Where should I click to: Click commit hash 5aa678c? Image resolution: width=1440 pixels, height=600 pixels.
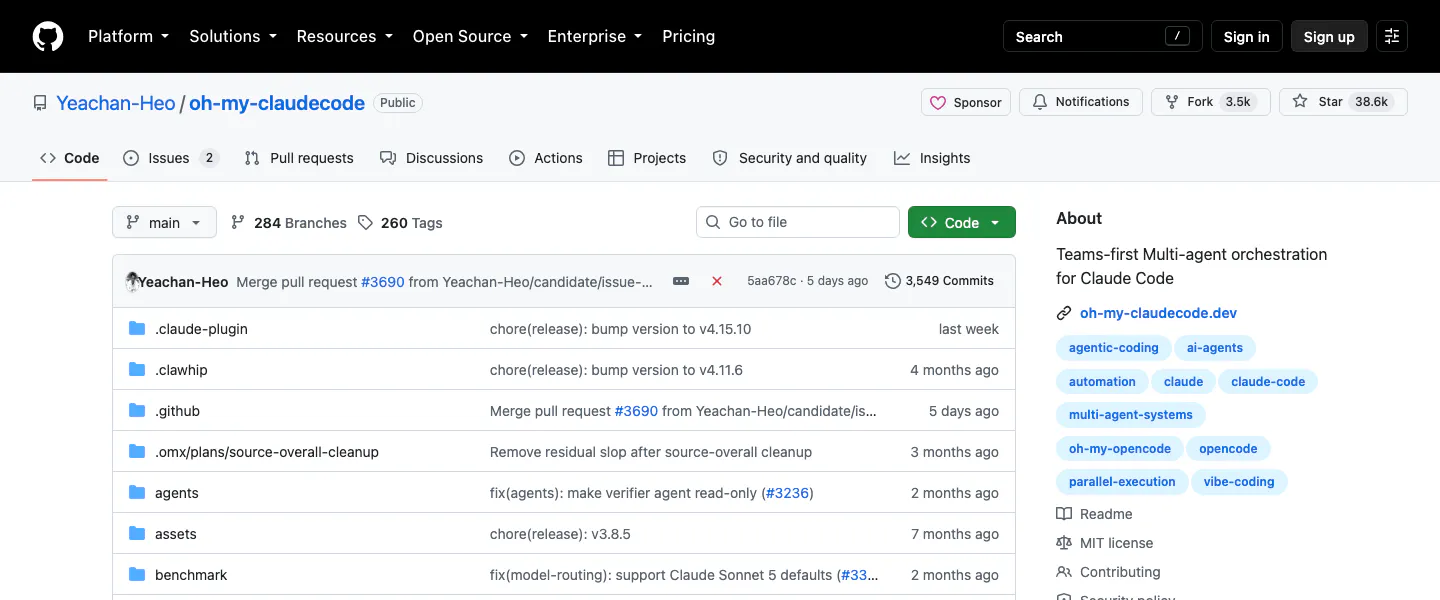click(x=771, y=281)
